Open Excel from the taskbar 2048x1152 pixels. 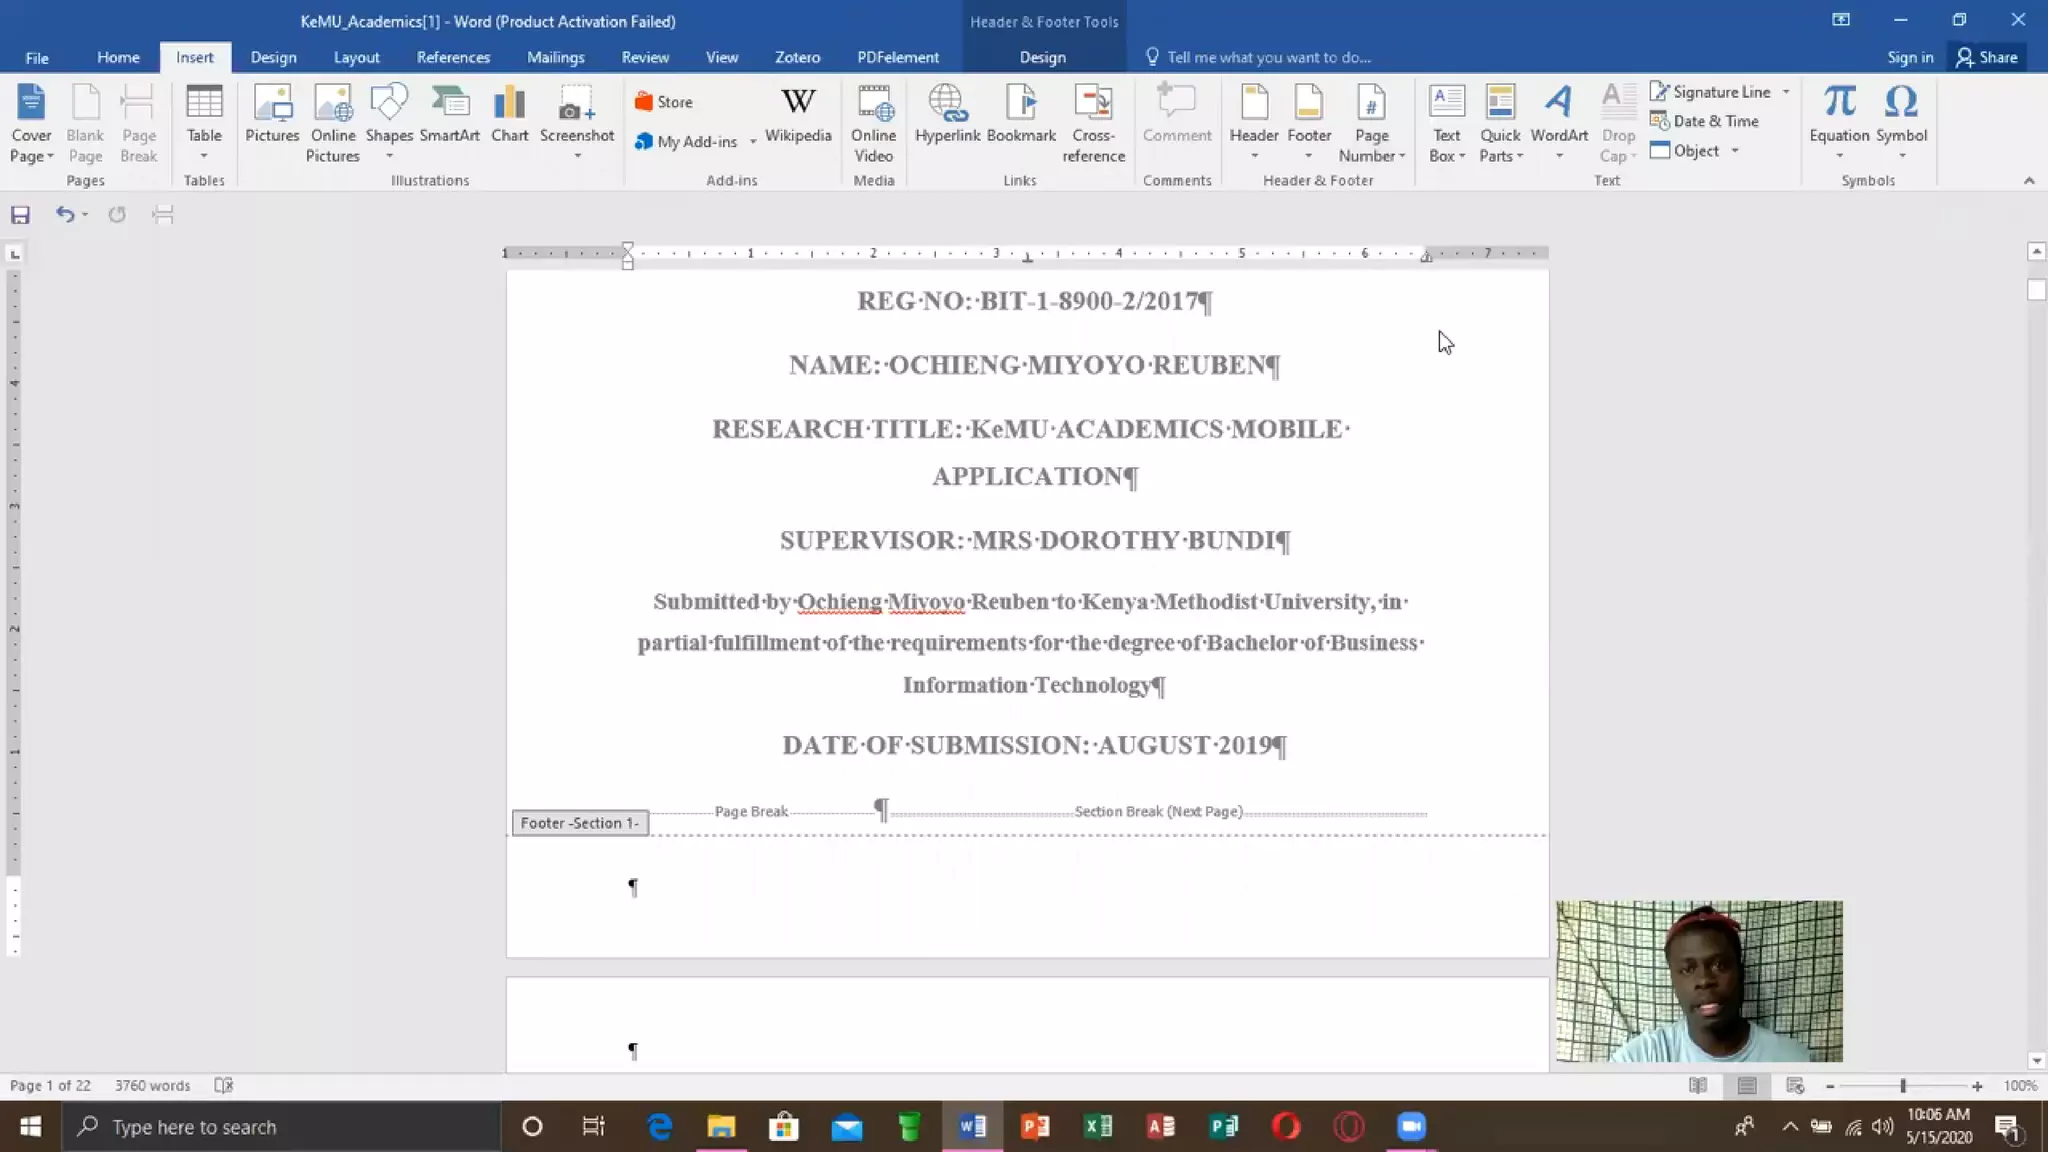point(1098,1127)
